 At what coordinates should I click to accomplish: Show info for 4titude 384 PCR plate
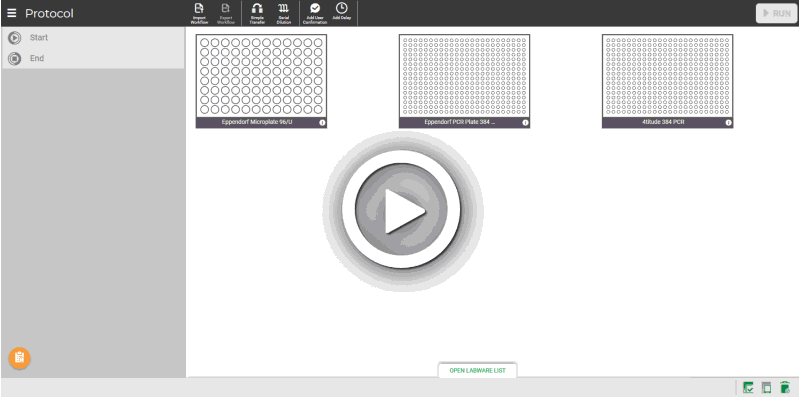click(729, 123)
